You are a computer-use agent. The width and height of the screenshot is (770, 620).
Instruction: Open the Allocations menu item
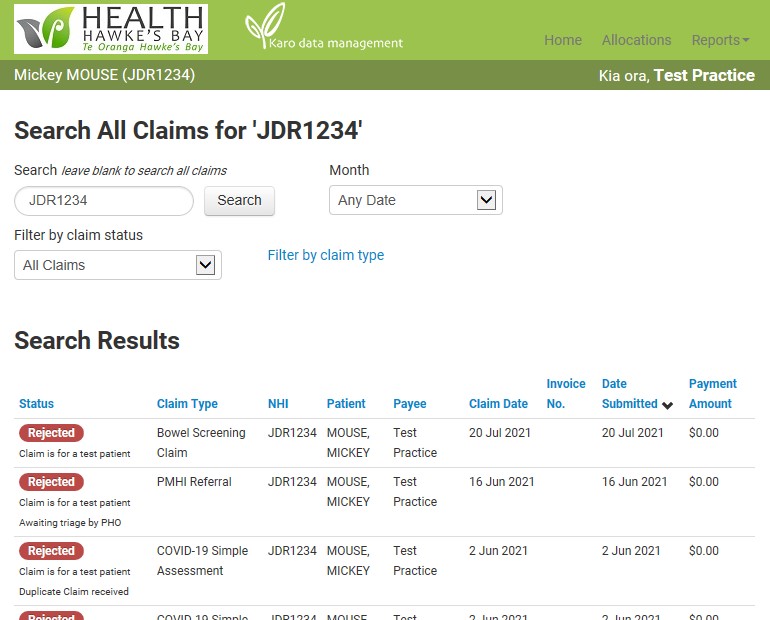click(636, 40)
